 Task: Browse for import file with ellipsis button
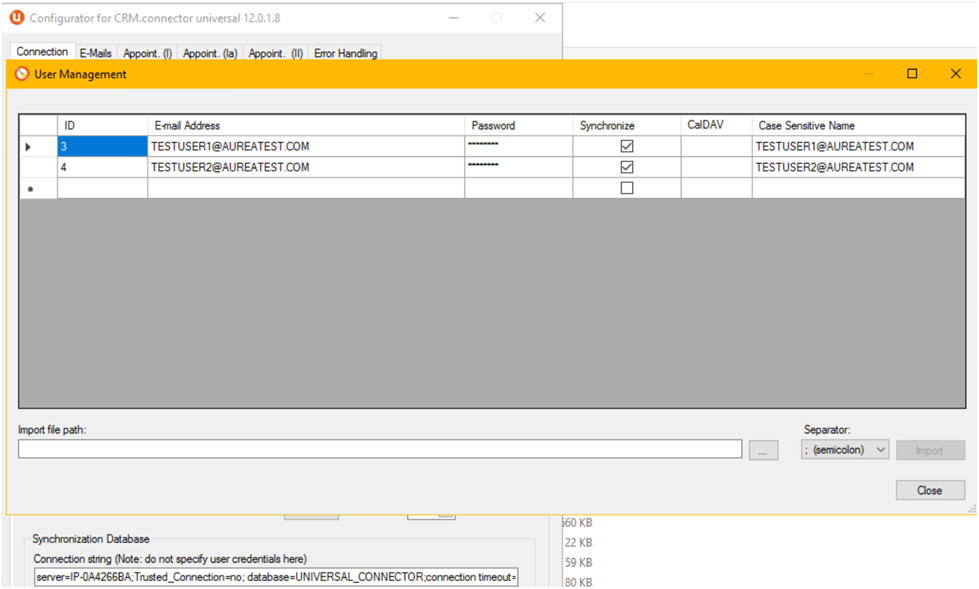pos(764,450)
